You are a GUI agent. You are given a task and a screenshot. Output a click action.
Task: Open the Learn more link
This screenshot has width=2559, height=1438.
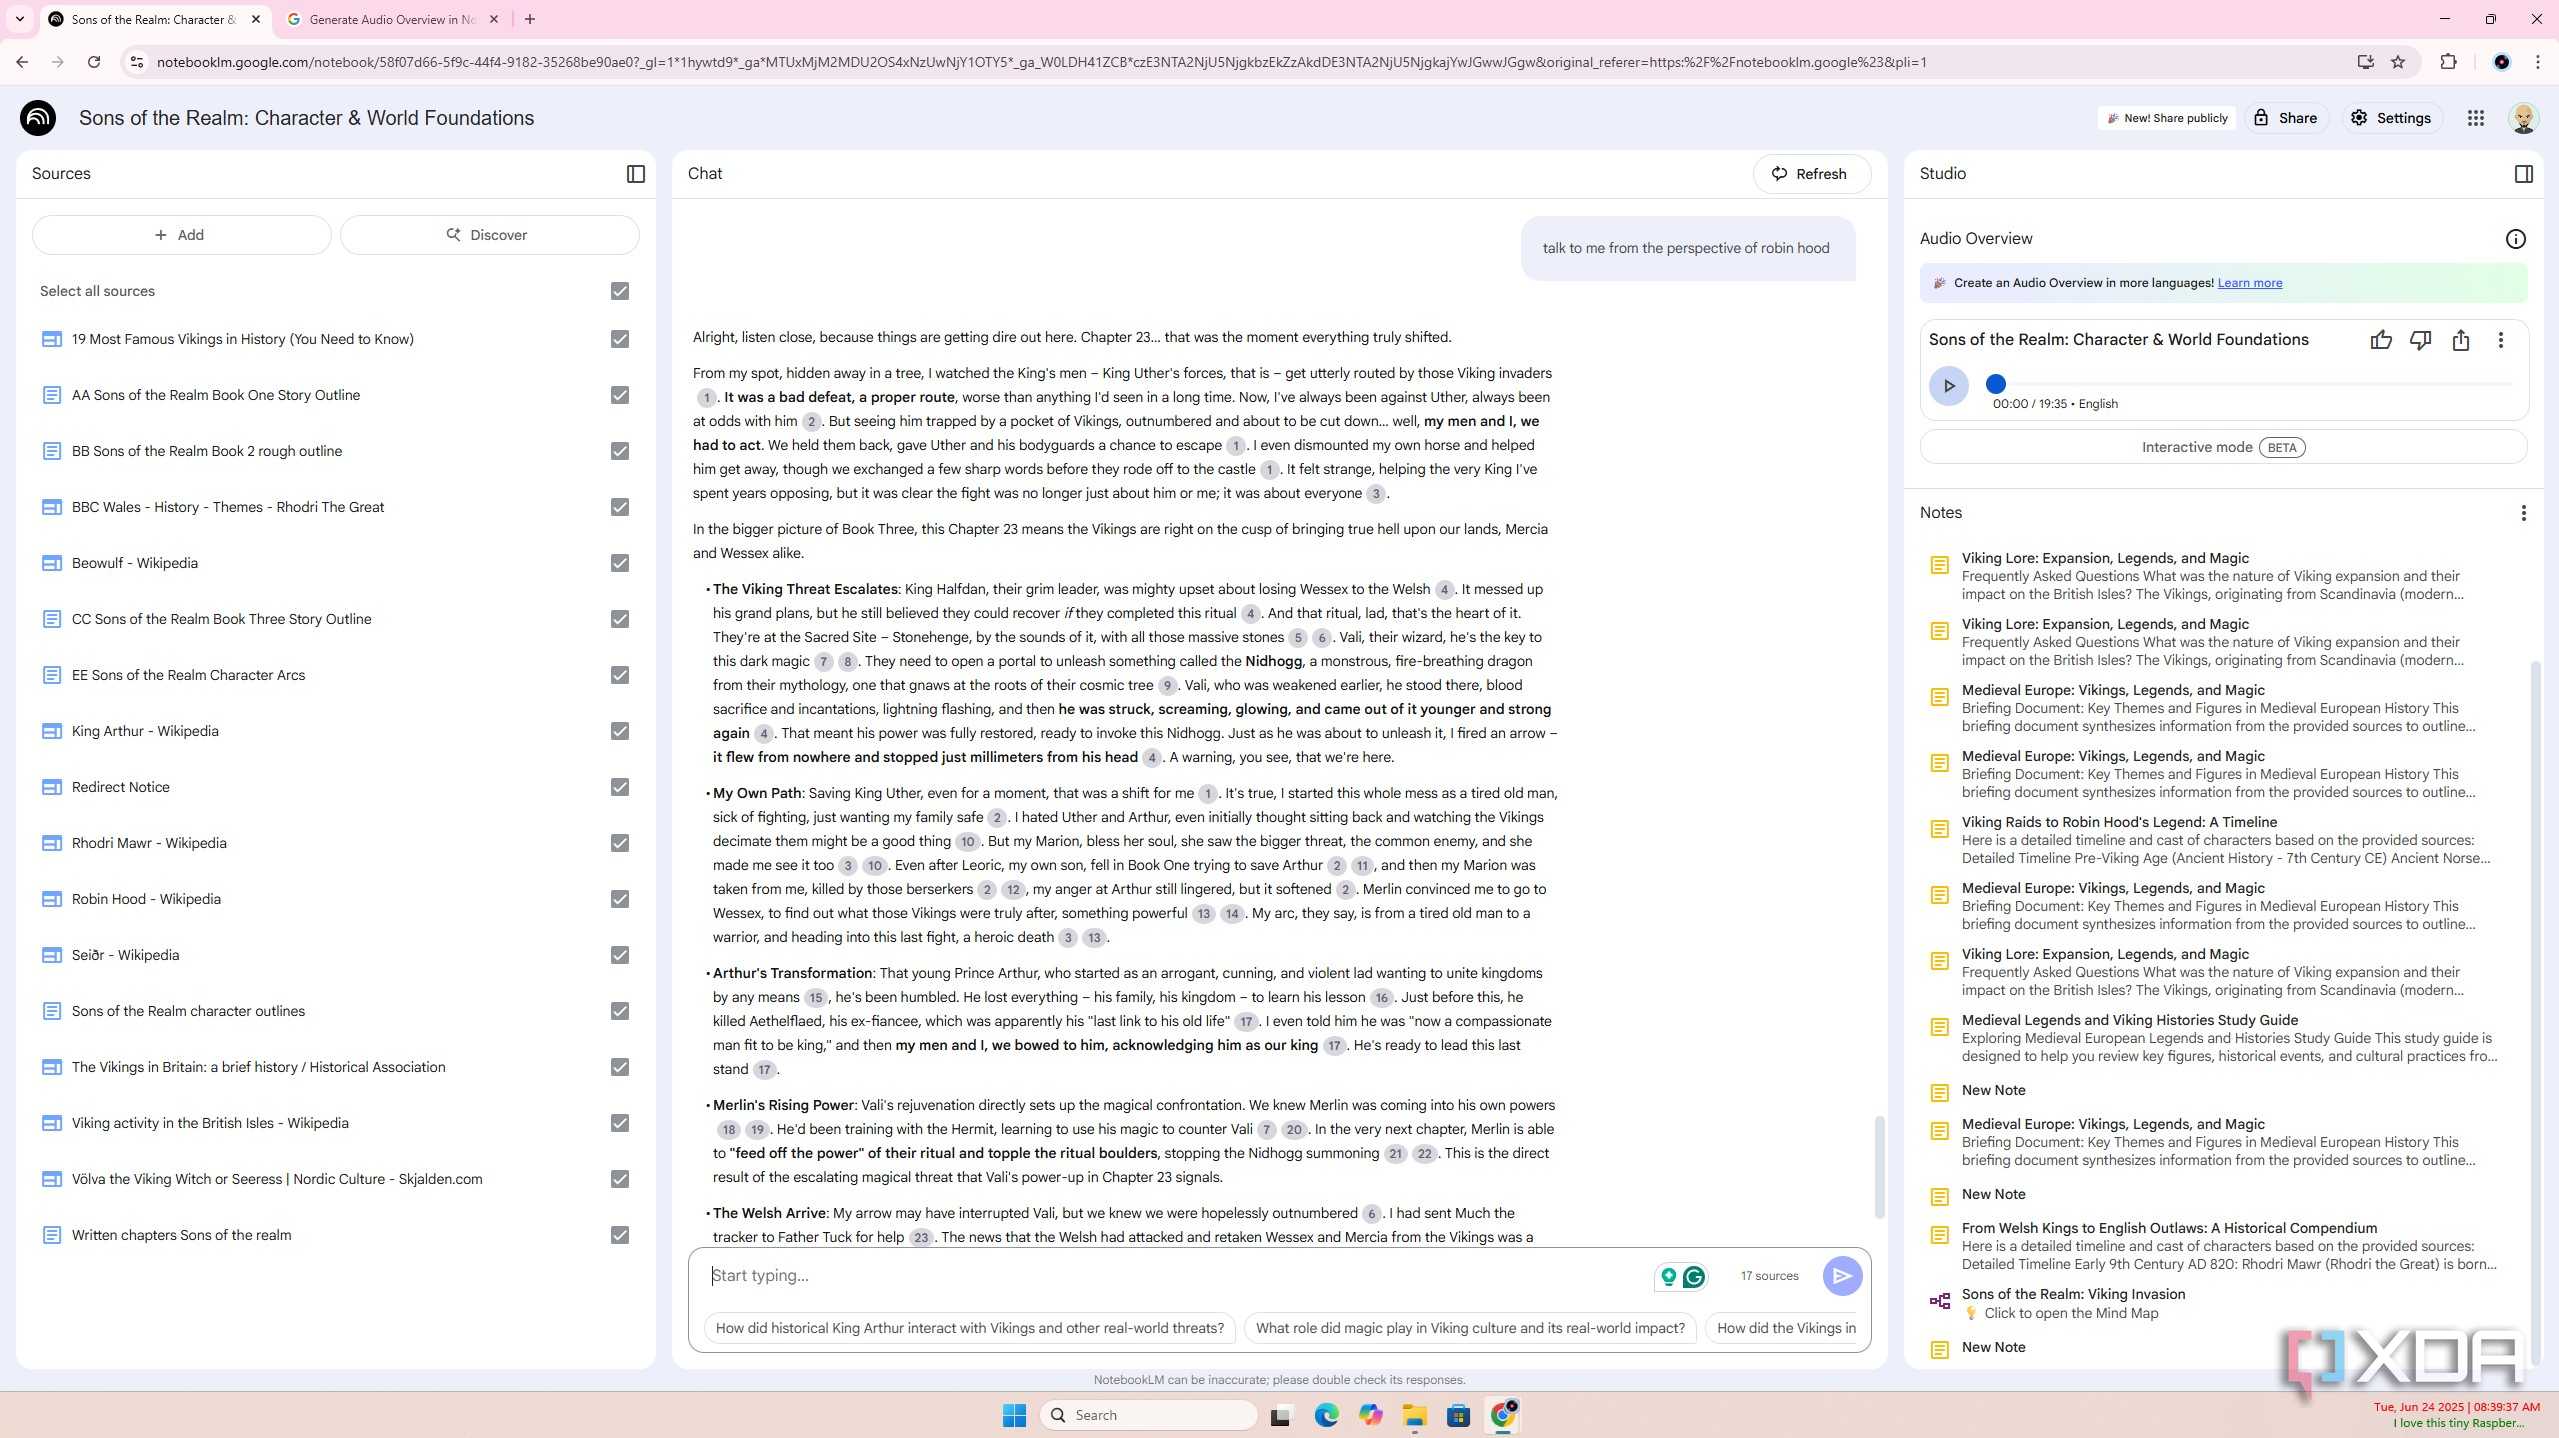pos(2250,283)
